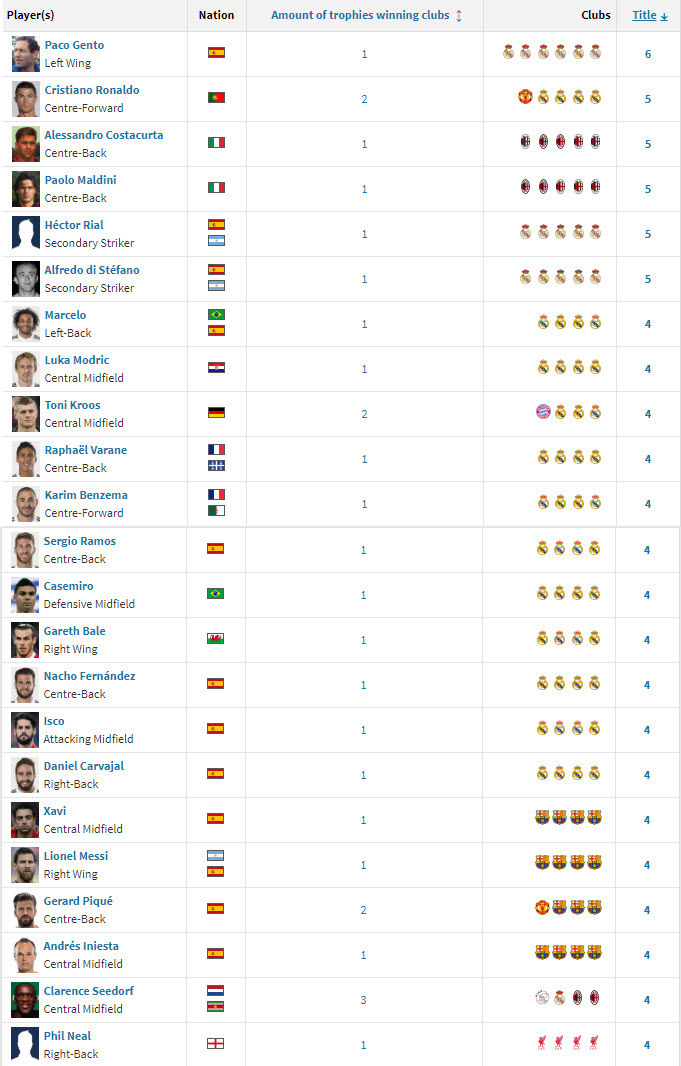
Task: Click Marcelo portrait thumbnail
Action: [x=26, y=323]
